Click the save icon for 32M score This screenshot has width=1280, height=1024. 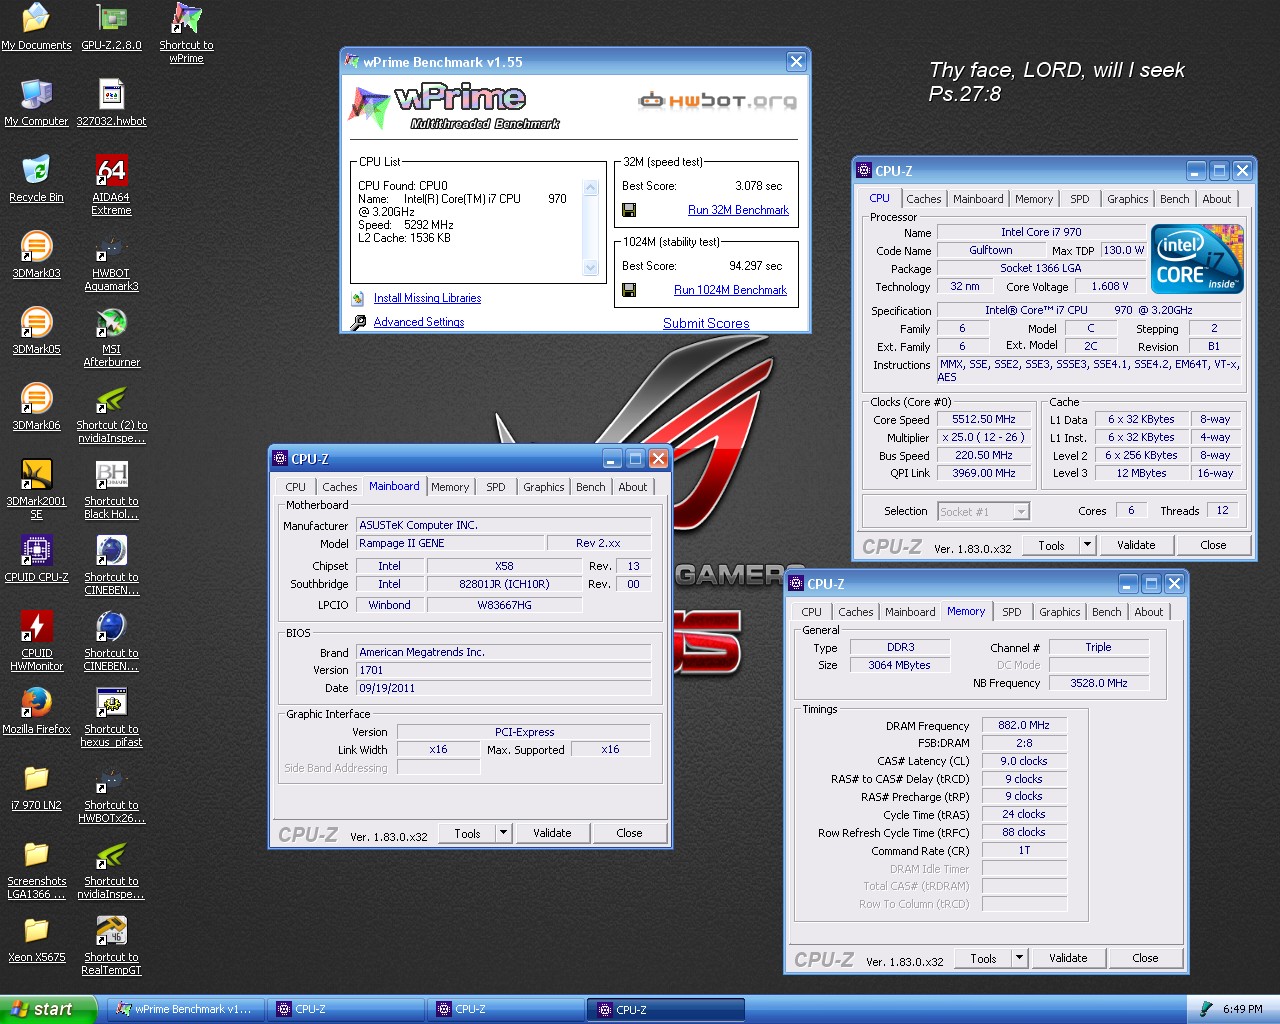click(629, 210)
